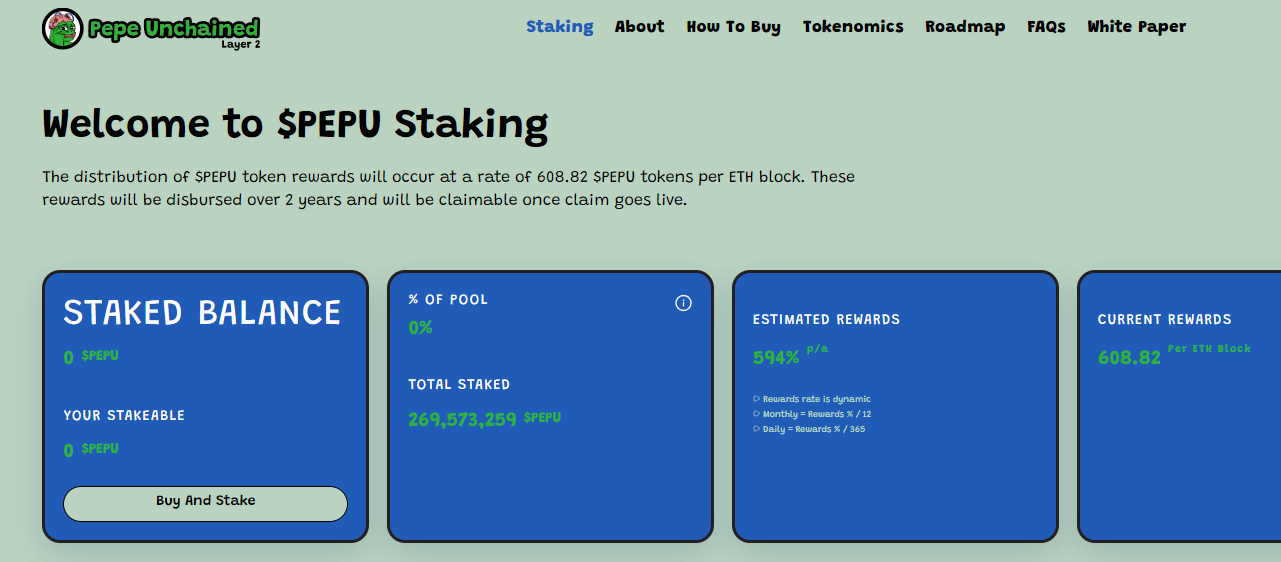Go to the About section
The image size is (1281, 562).
click(639, 27)
